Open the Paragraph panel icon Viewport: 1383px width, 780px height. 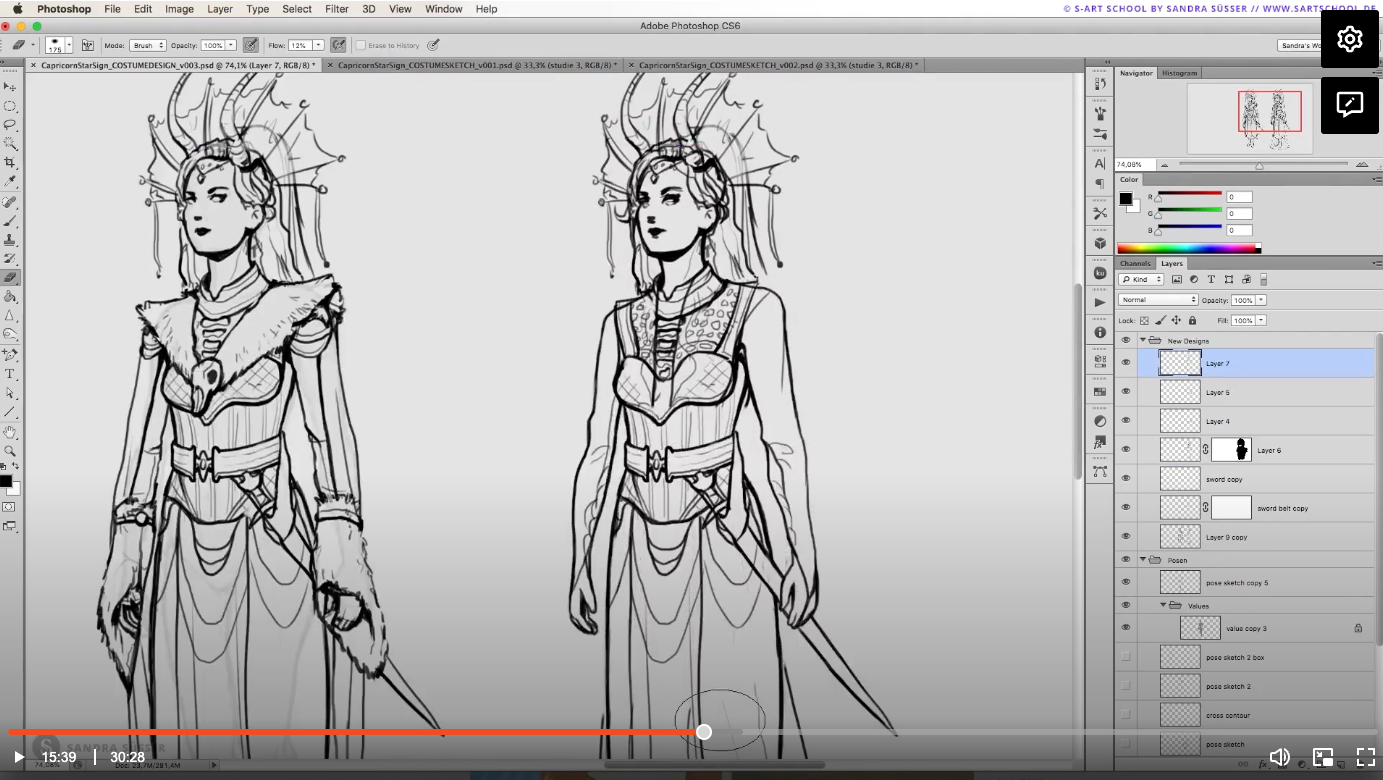pos(1100,184)
